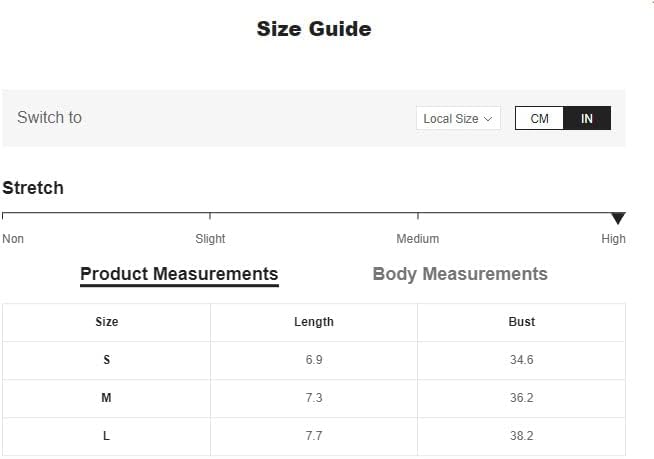Image resolution: width=654 pixels, height=459 pixels.
Task: Click the Size Guide heading
Action: point(314,29)
